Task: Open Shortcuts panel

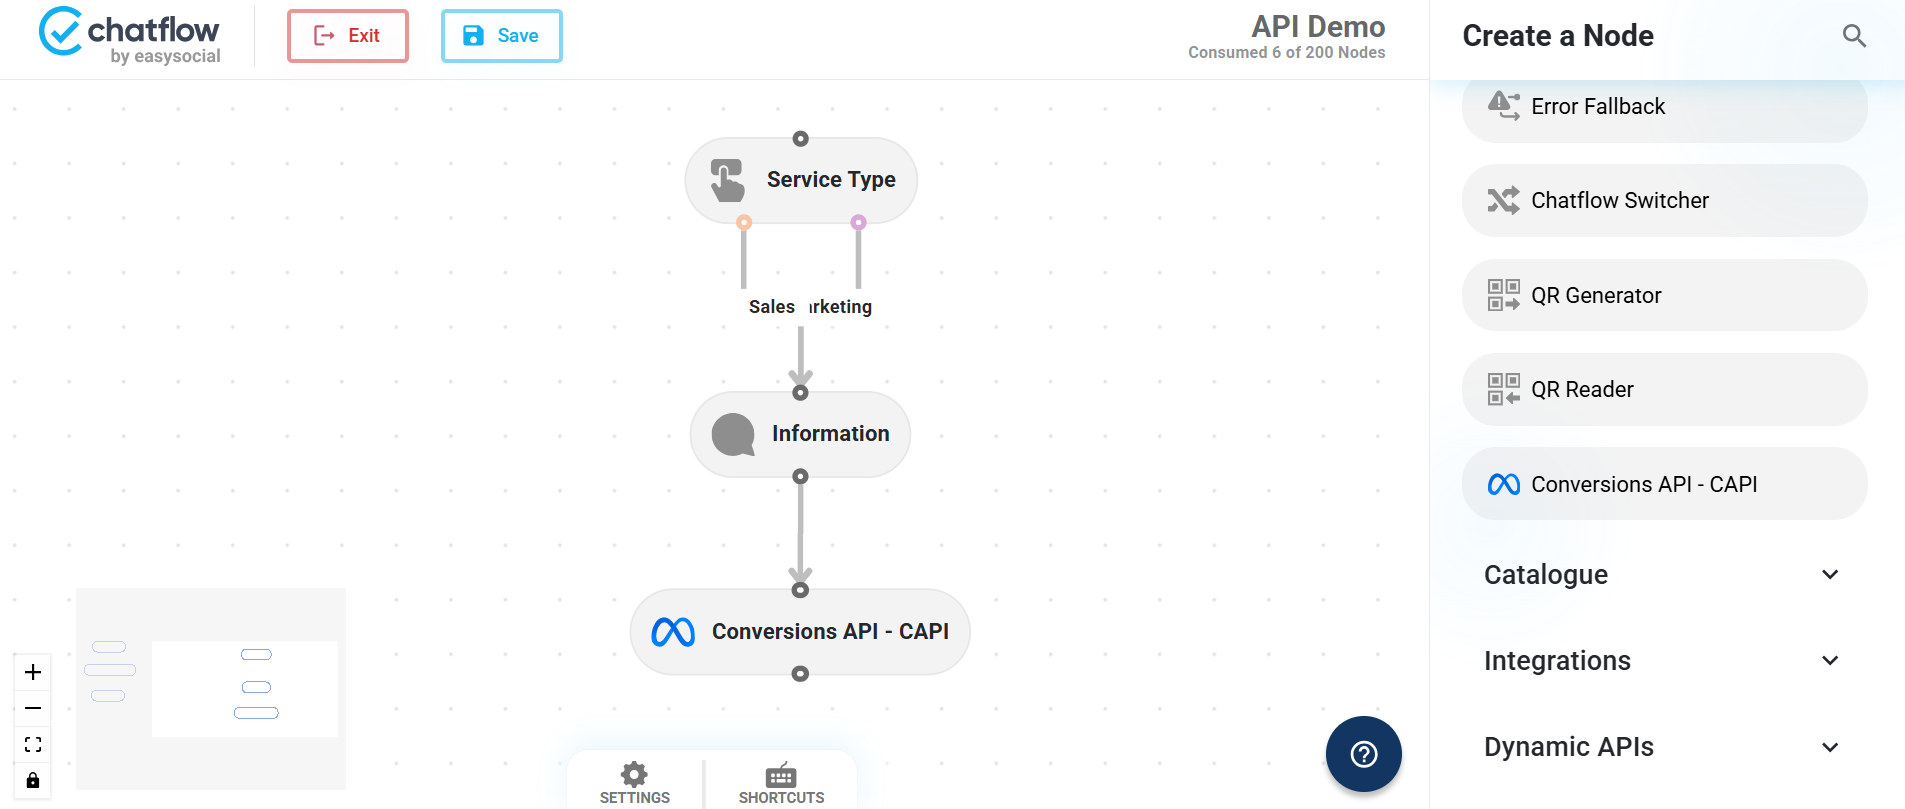Action: (781, 783)
